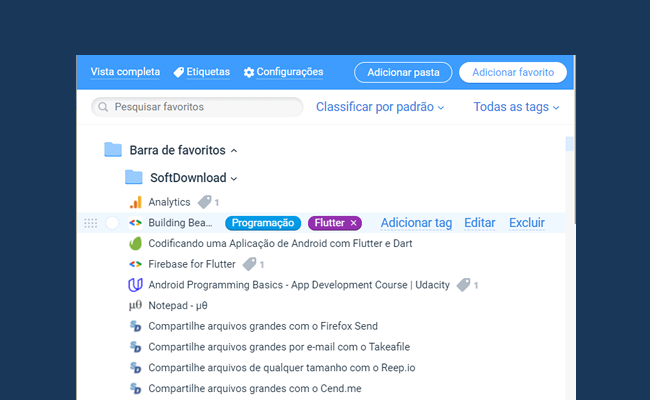Click the drag handle on Building Bea... row
The image size is (650, 400).
pyautogui.click(x=90, y=223)
